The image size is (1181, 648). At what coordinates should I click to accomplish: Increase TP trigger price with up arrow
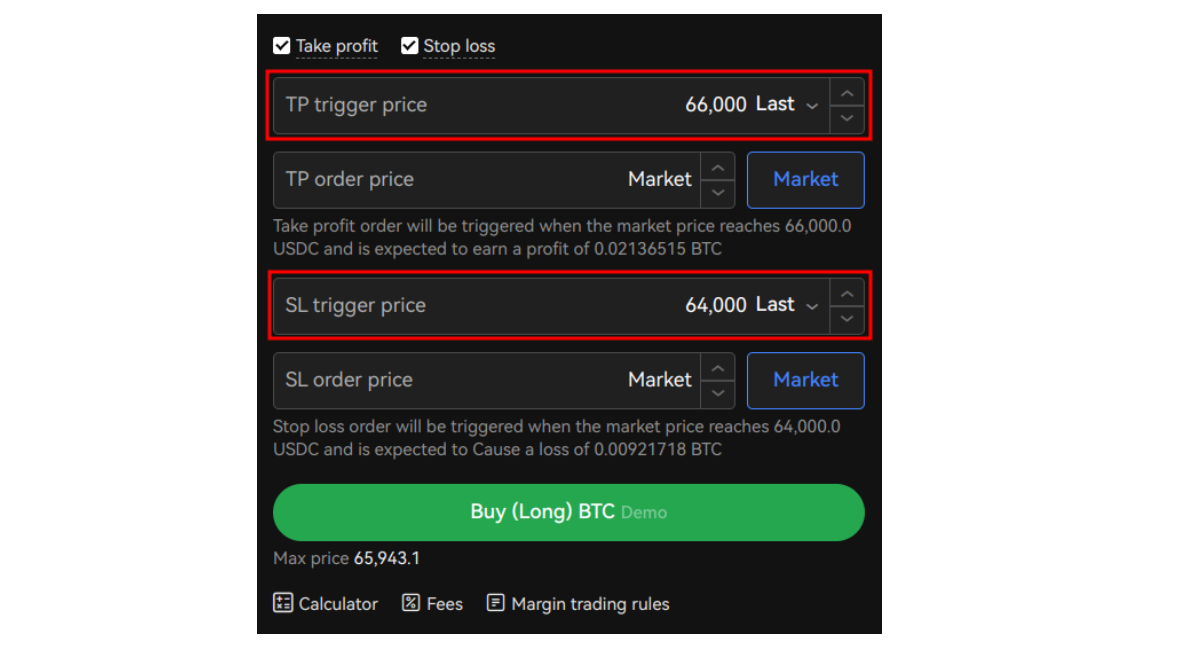(847, 92)
